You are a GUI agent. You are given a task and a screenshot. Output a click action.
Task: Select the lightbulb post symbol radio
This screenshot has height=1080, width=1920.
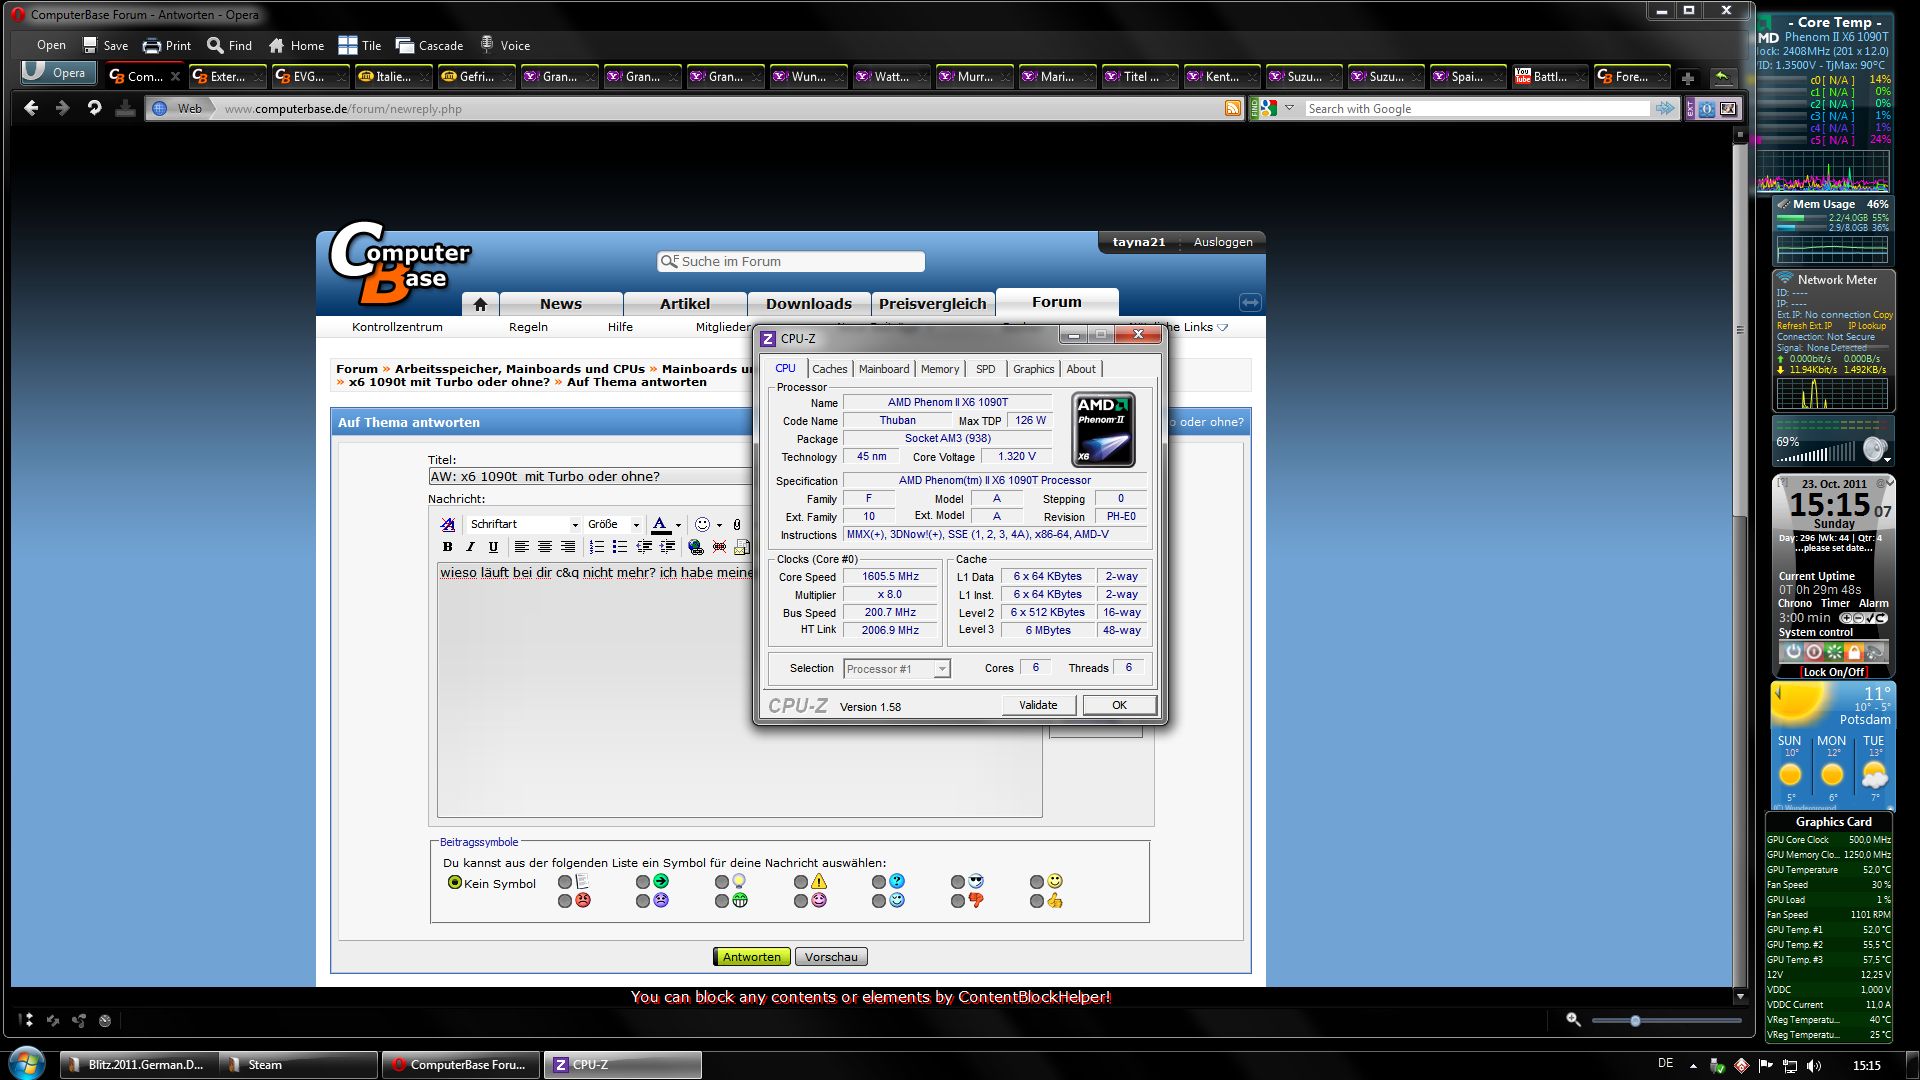click(722, 882)
